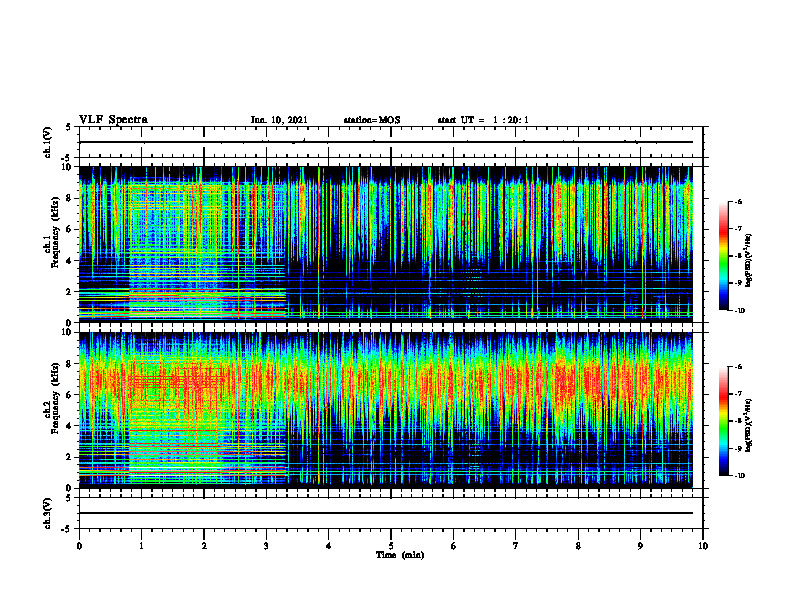Click the "station=MOS" header label

pos(372,120)
